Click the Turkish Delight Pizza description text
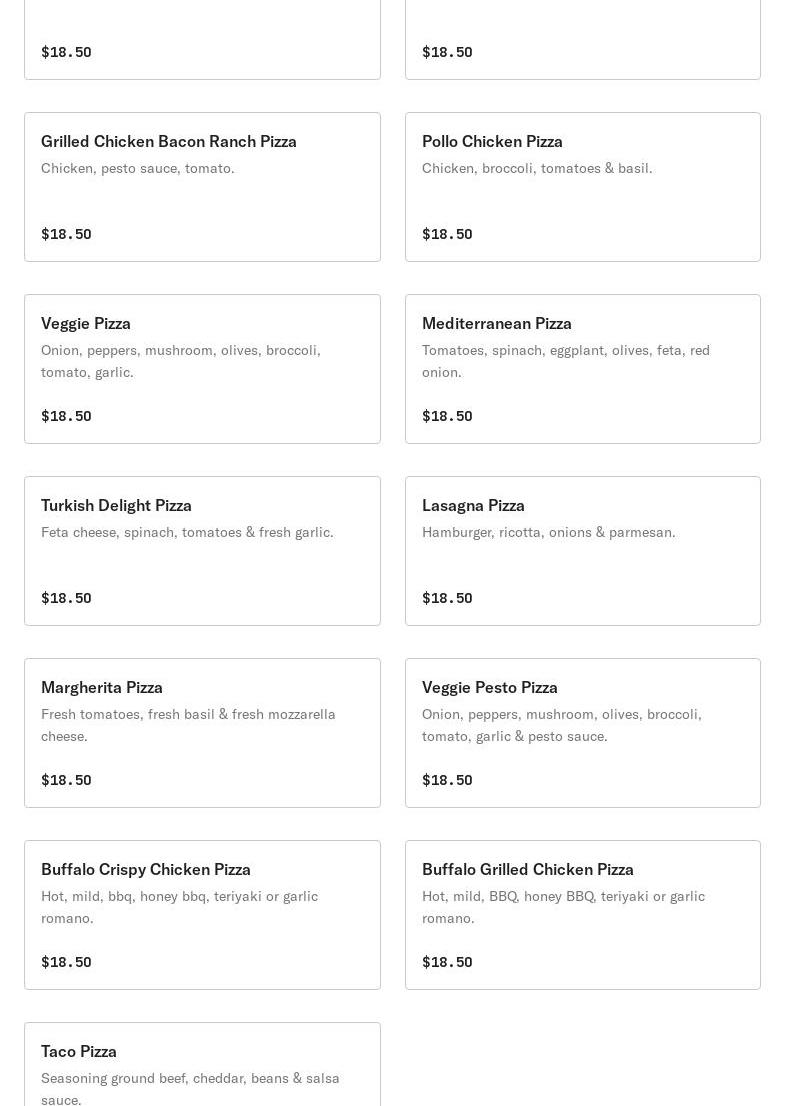 pyautogui.click(x=187, y=532)
